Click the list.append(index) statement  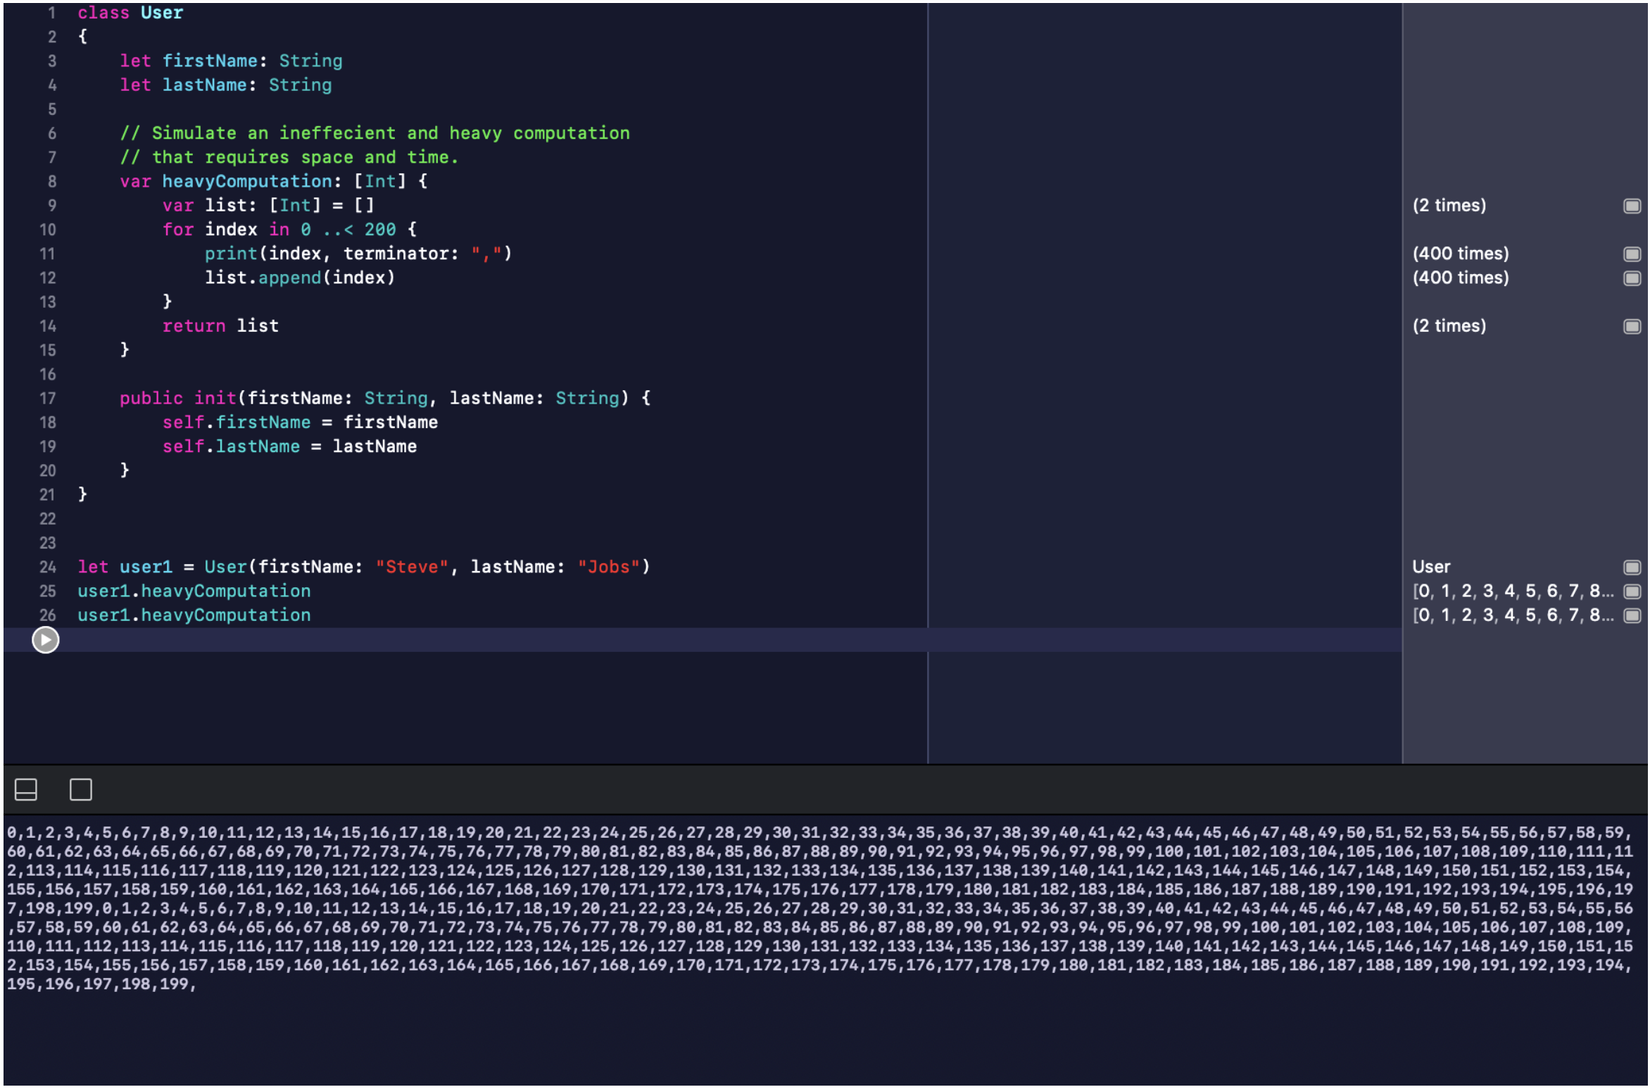300,277
